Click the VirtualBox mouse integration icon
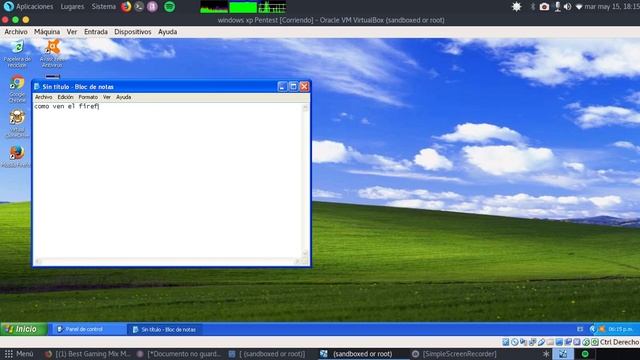This screenshot has width=640, height=360. pyautogui.click(x=586, y=342)
